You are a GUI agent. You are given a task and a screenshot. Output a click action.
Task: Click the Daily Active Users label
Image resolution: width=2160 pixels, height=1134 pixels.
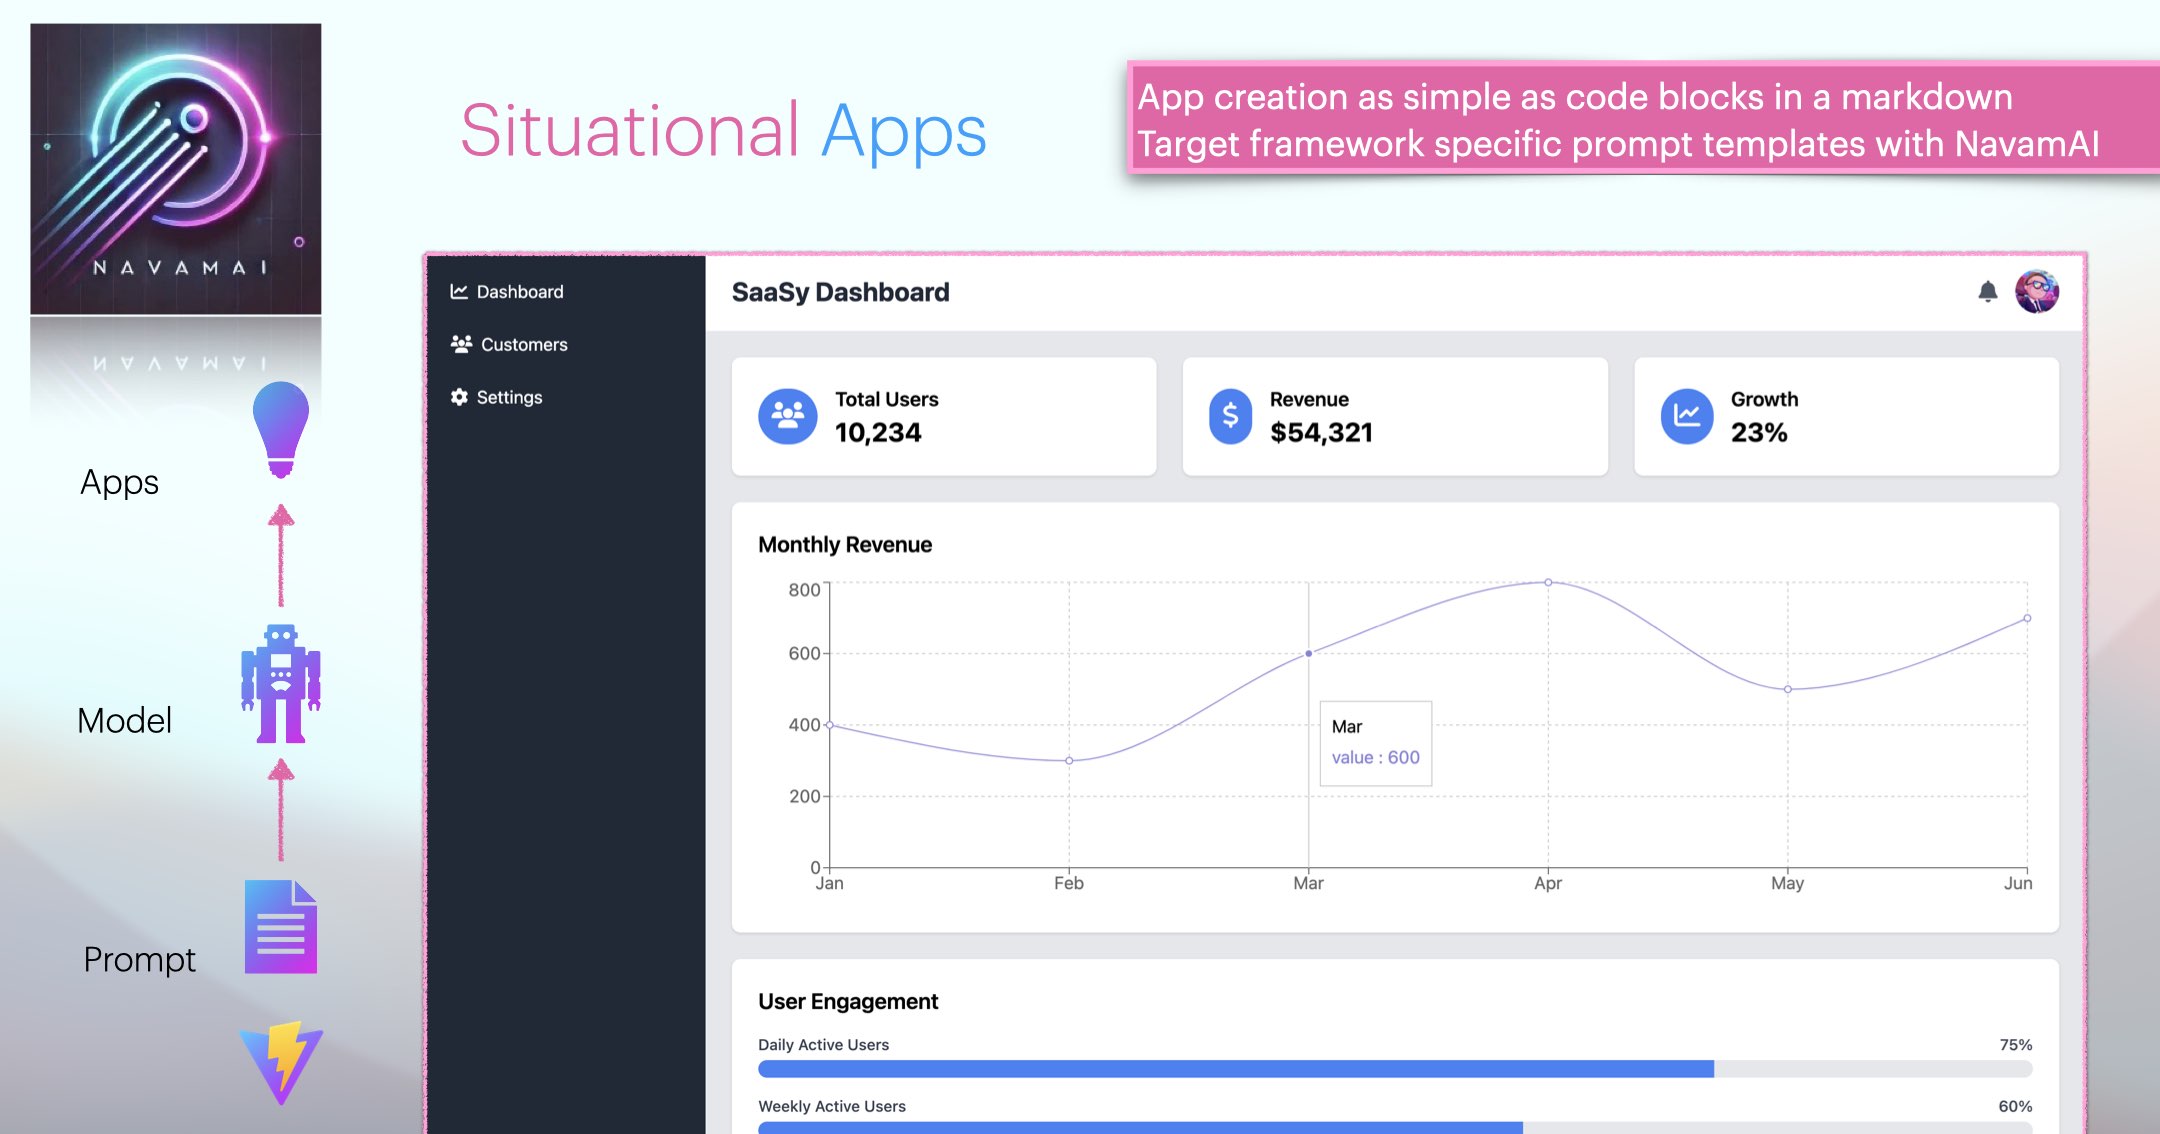coord(823,1045)
